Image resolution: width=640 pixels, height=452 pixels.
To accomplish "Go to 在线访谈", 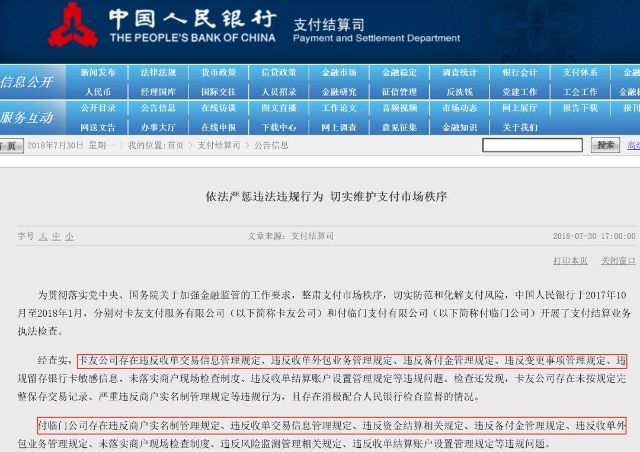I will coord(219,108).
